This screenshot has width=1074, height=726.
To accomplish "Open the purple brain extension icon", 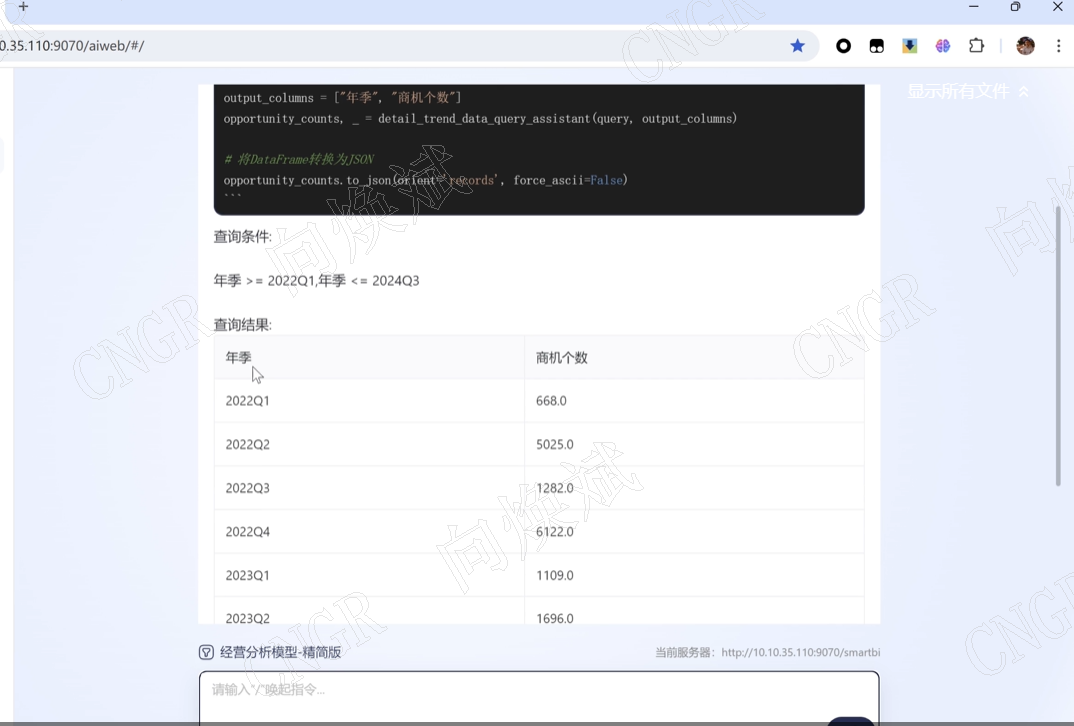I will click(942, 46).
